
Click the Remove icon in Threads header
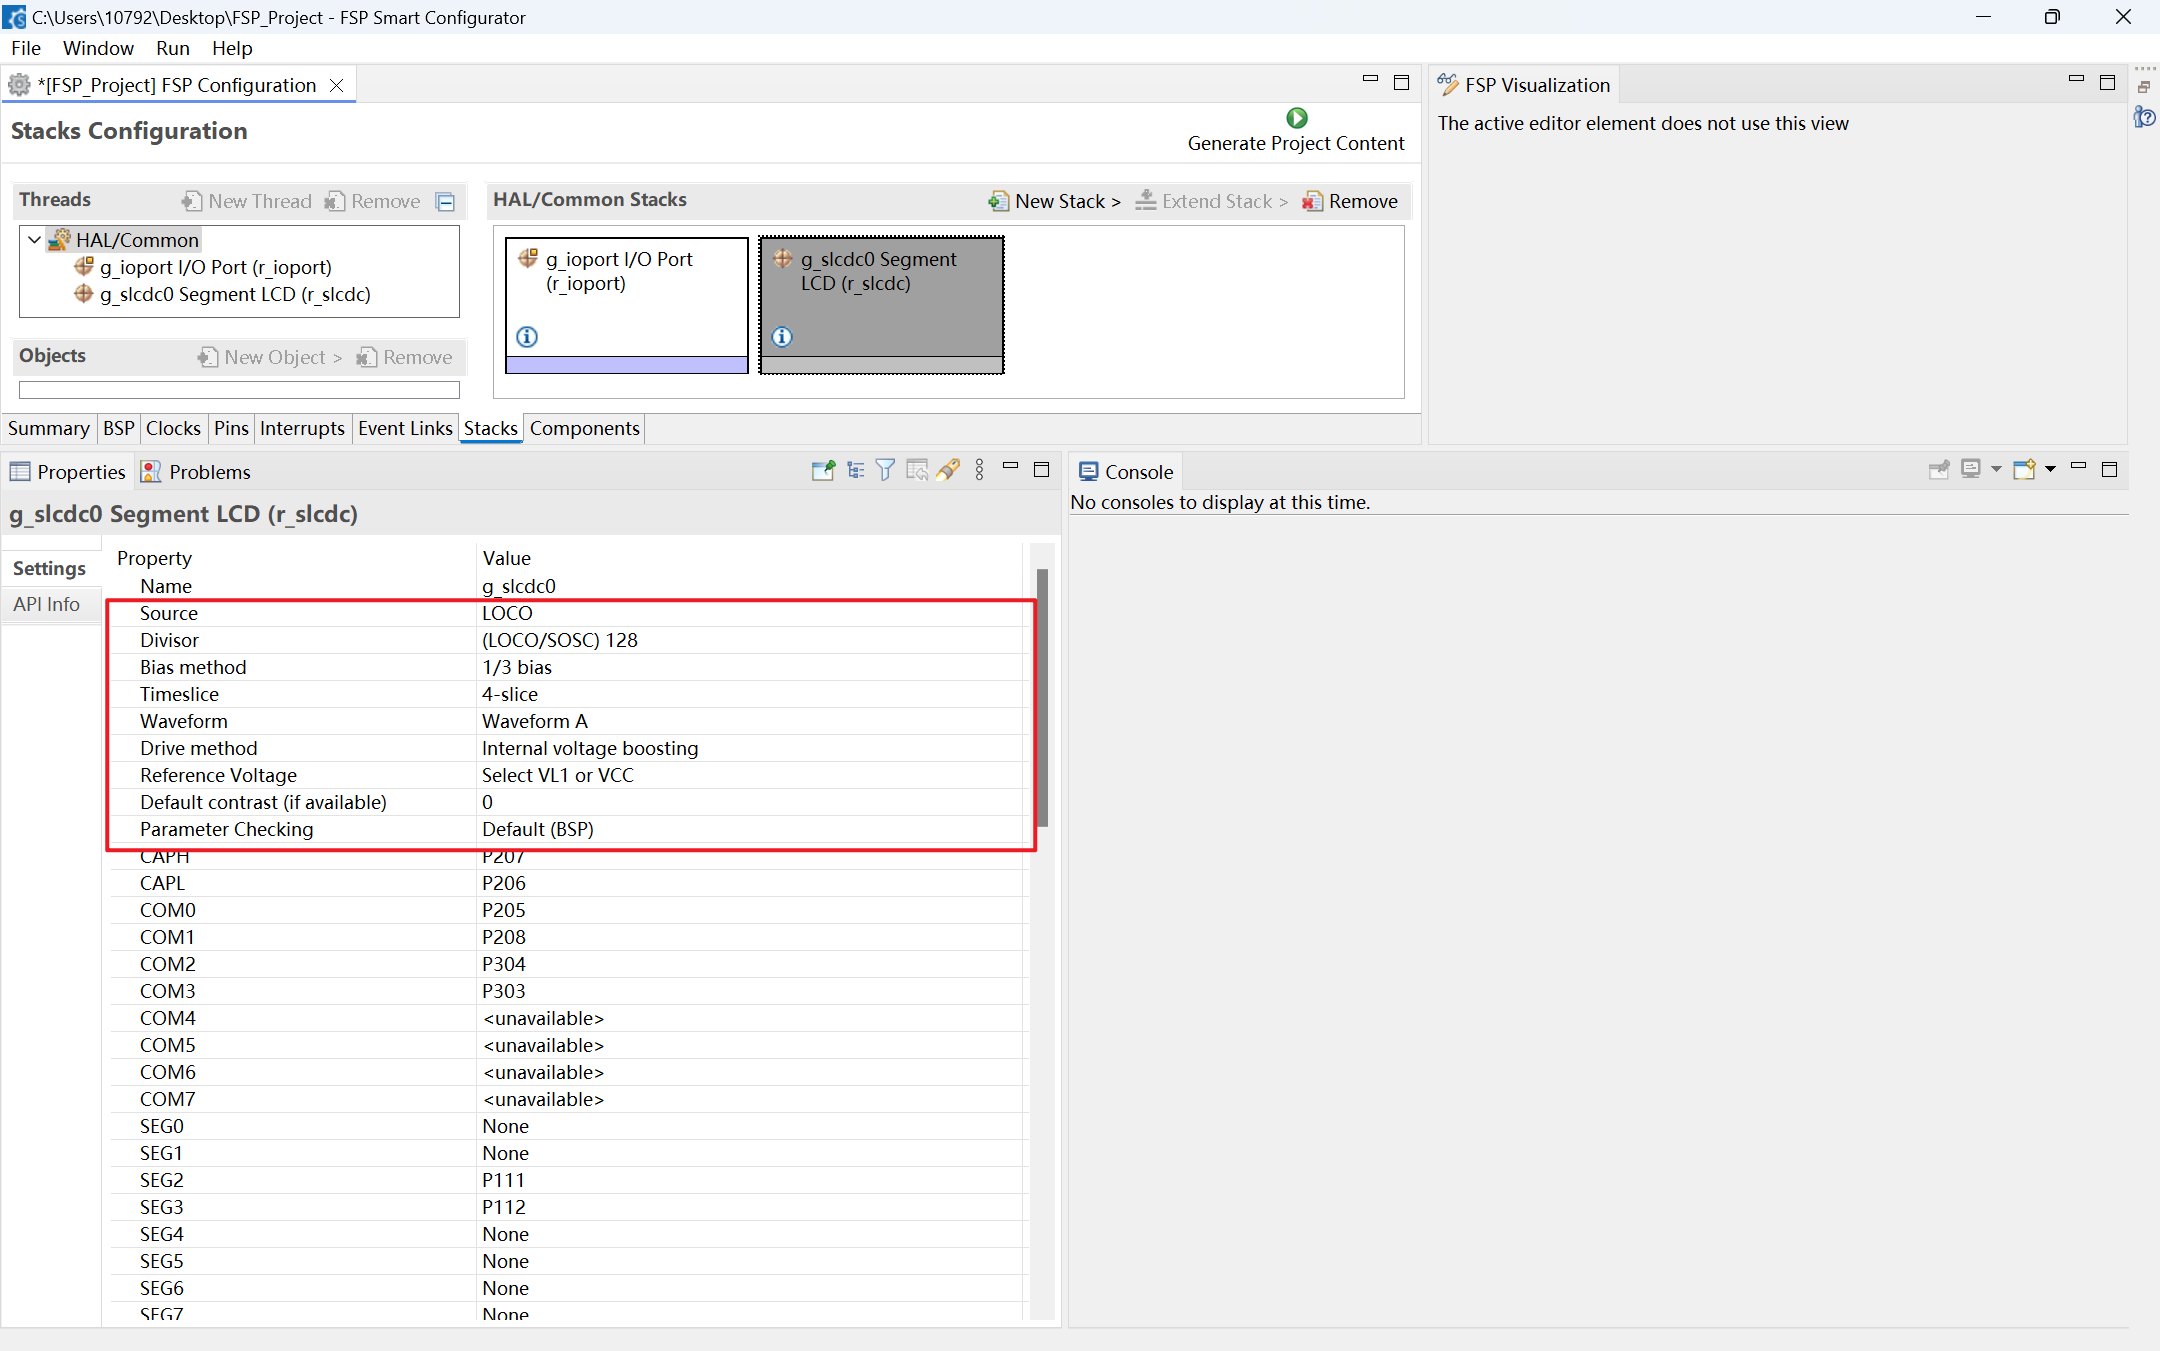point(335,201)
